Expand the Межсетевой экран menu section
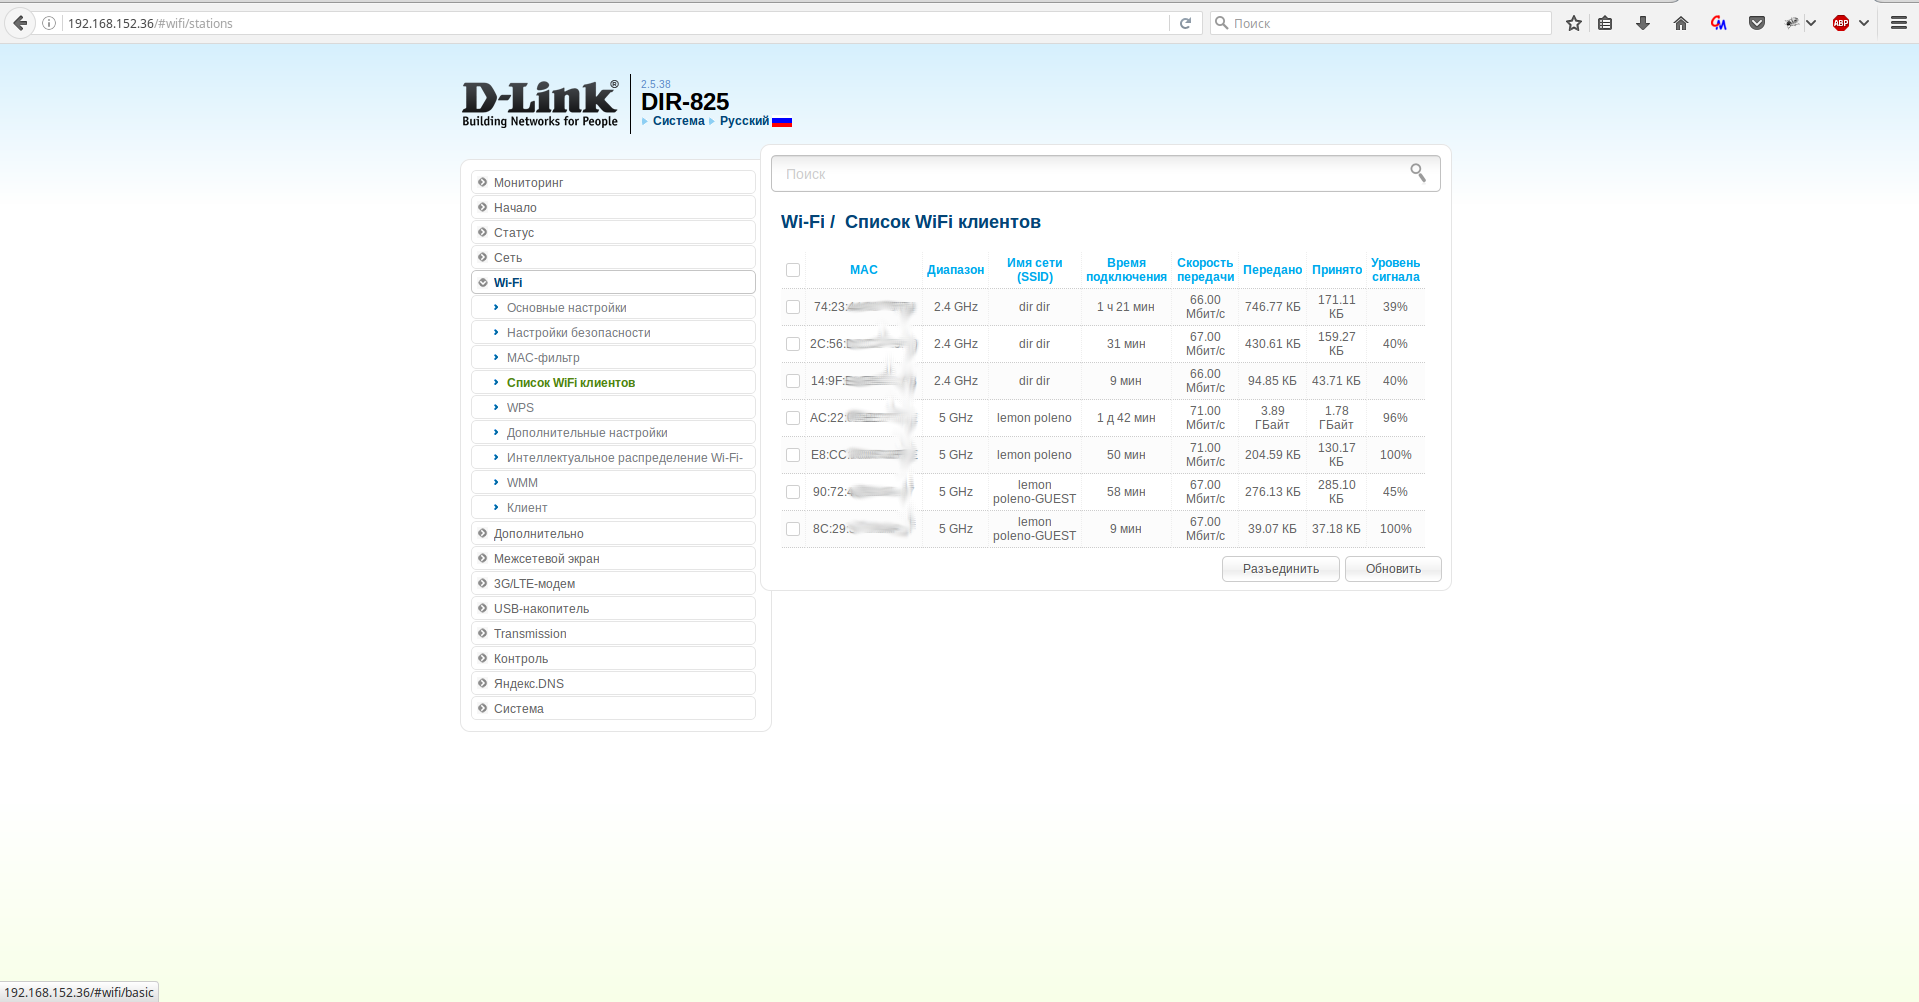The height and width of the screenshot is (1002, 1919). click(x=613, y=558)
